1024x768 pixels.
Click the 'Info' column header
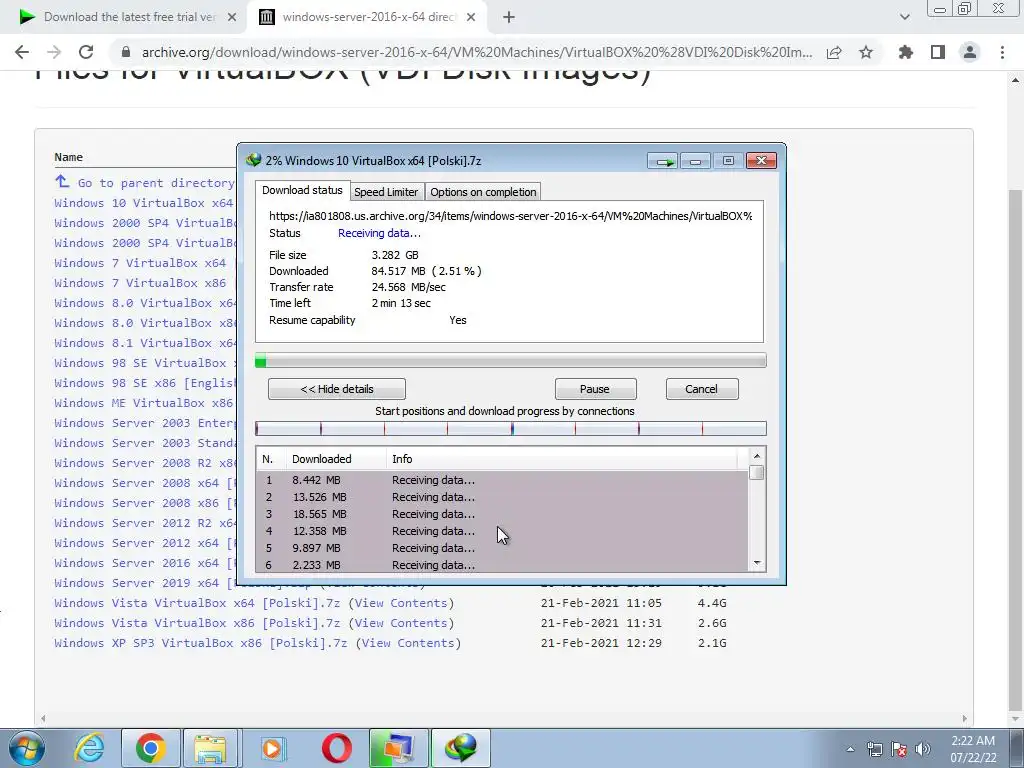click(562, 459)
